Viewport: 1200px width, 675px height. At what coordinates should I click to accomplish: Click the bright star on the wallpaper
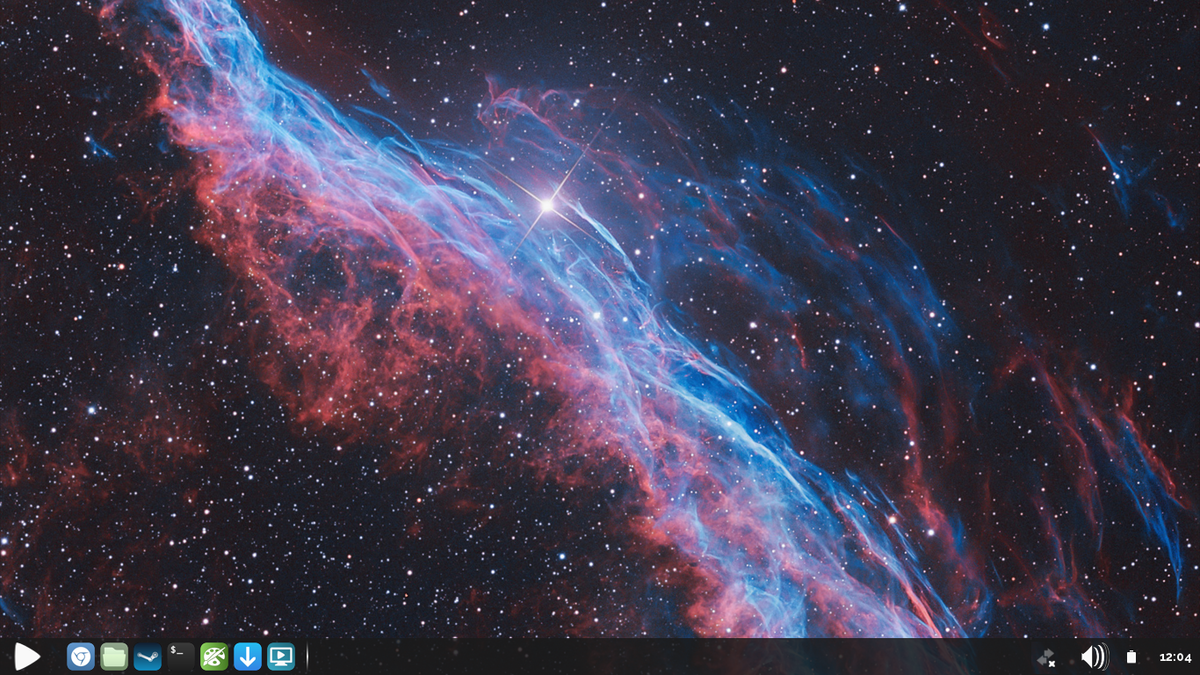click(547, 204)
